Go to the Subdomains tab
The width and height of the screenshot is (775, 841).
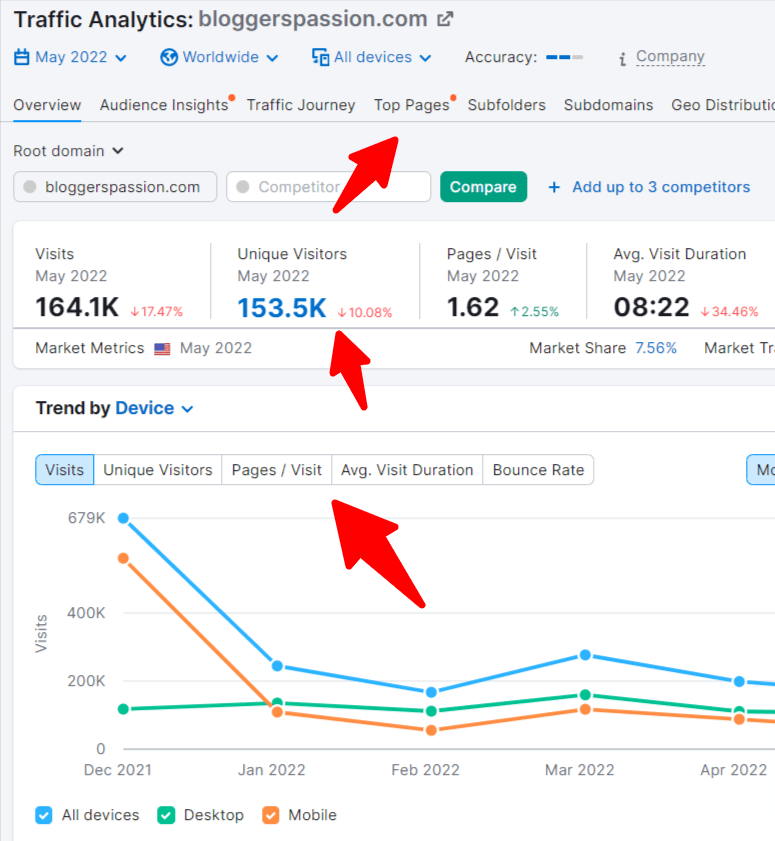608,105
